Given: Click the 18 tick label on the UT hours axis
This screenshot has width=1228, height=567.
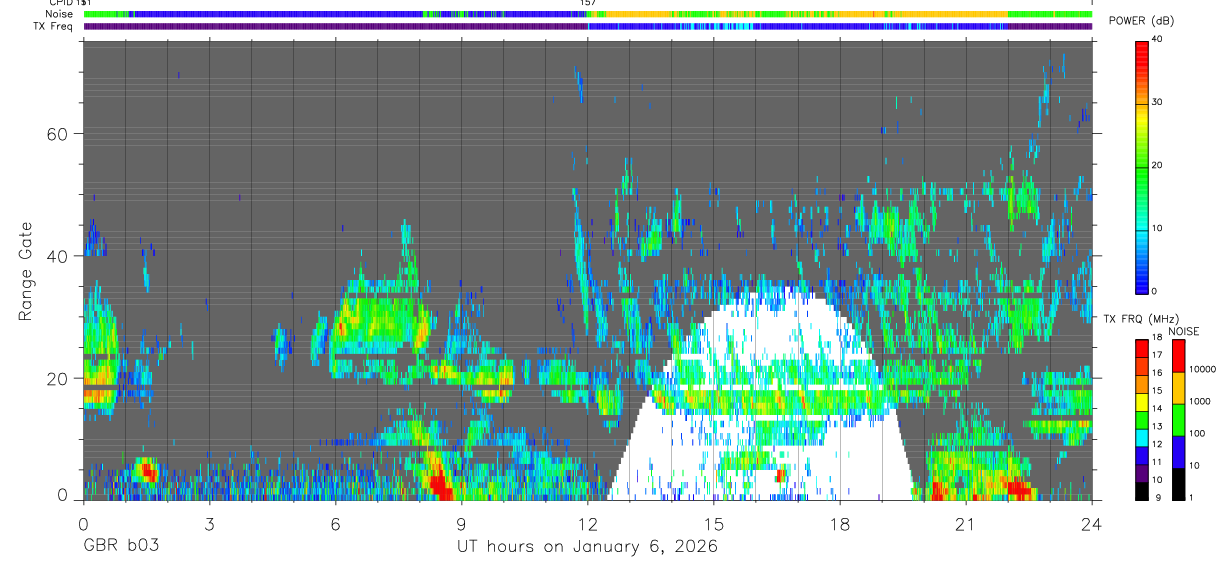Looking at the screenshot, I should pyautogui.click(x=840, y=524).
